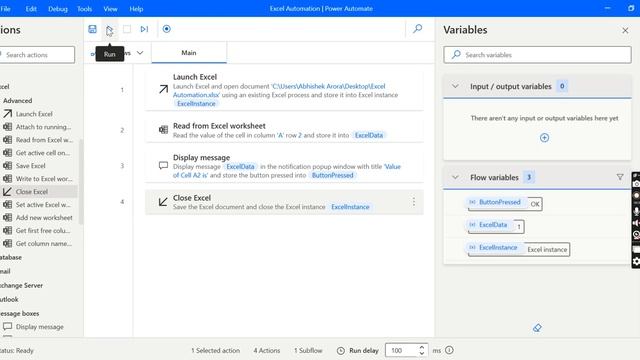Pick Add new worksheet action
The height and width of the screenshot is (360, 640).
39,218
